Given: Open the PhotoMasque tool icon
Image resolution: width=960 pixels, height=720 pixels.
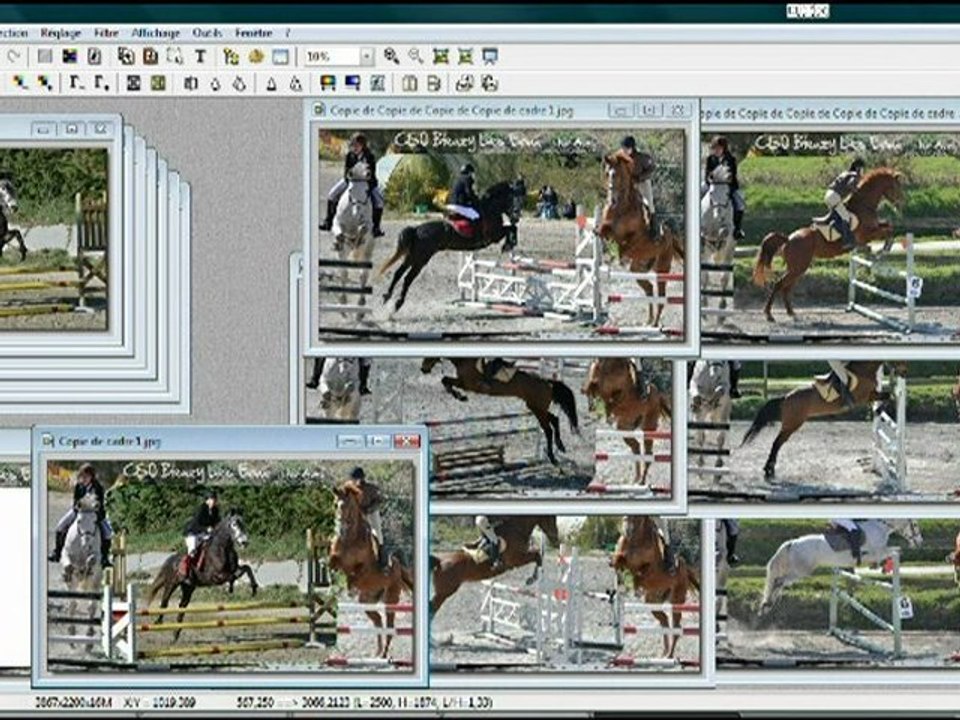Looking at the screenshot, I should tap(377, 83).
